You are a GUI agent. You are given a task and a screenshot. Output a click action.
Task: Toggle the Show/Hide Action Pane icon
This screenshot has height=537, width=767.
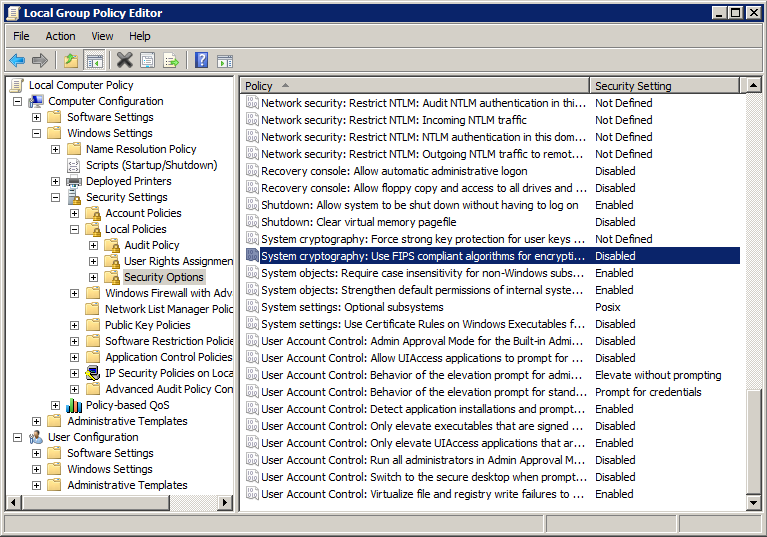[225, 61]
